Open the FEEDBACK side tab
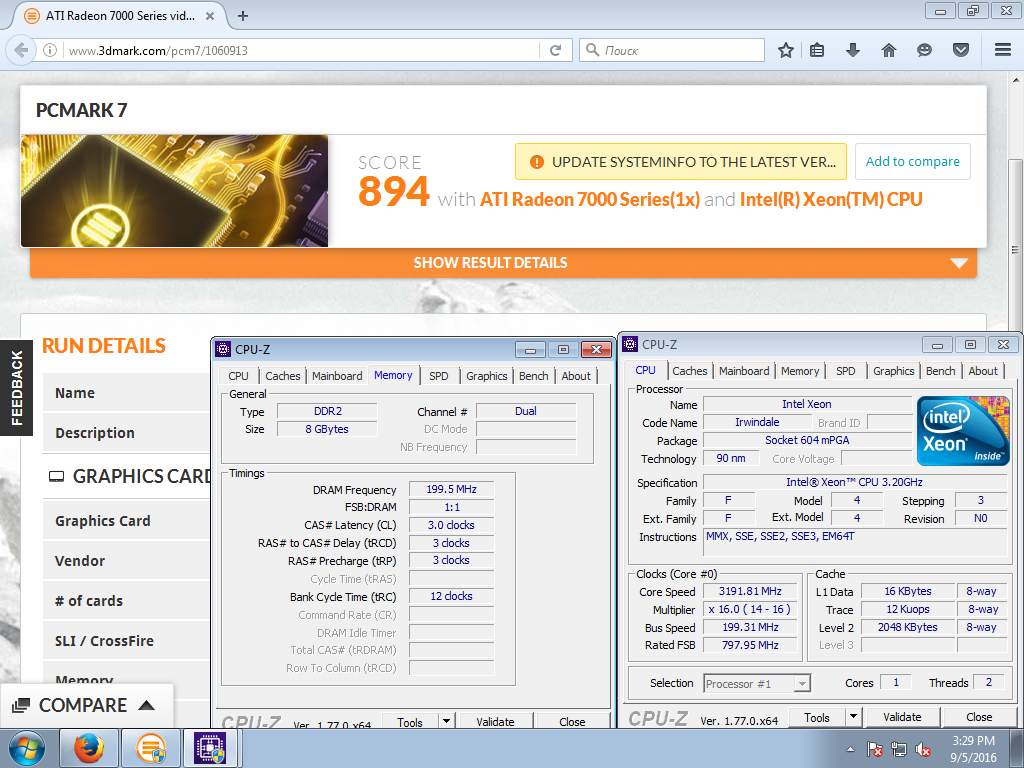The height and width of the screenshot is (768, 1024). click(x=16, y=388)
